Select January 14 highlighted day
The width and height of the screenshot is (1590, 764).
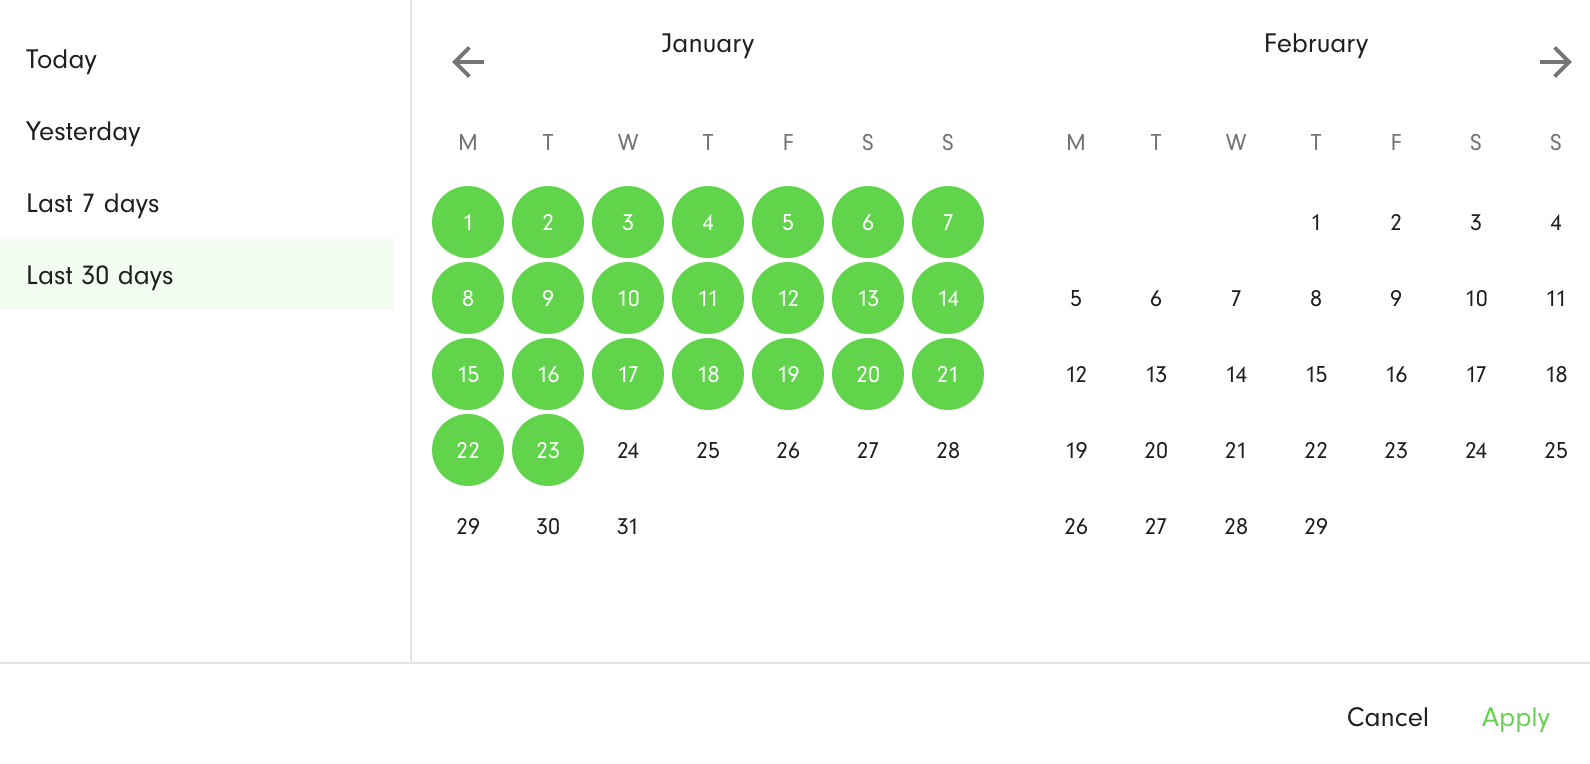click(948, 298)
